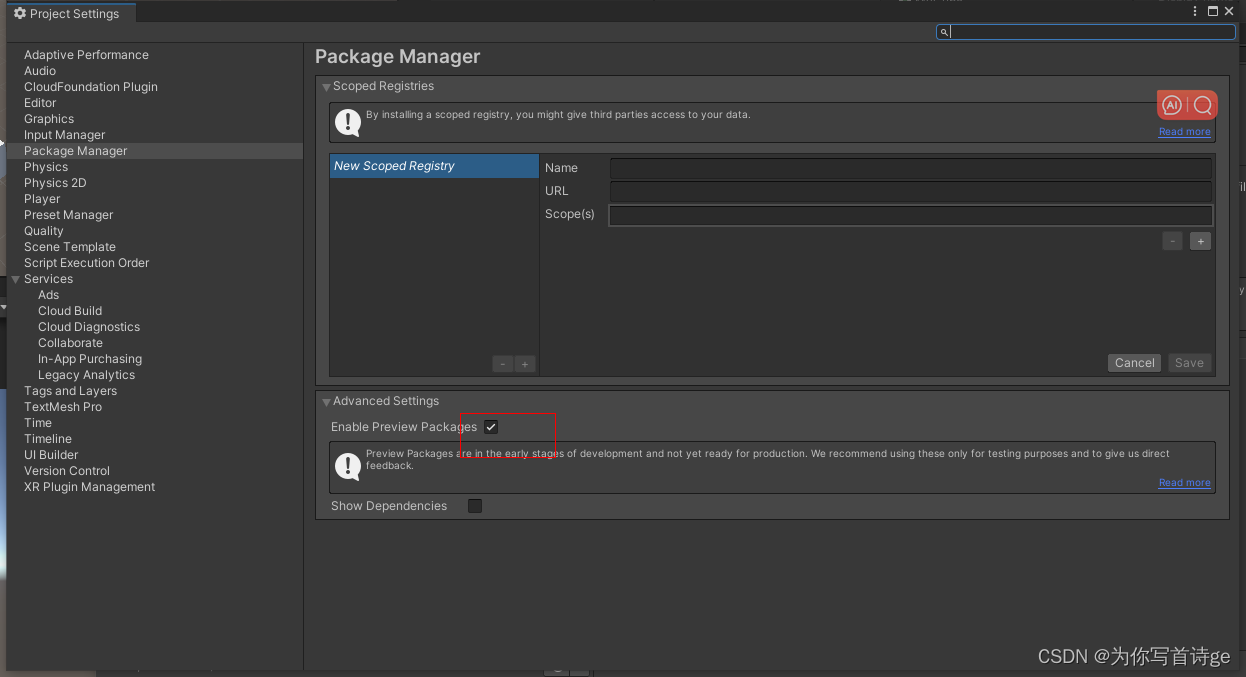1246x677 pixels.
Task: Click the warning icon beside scoped registry notice
Action: pos(348,122)
